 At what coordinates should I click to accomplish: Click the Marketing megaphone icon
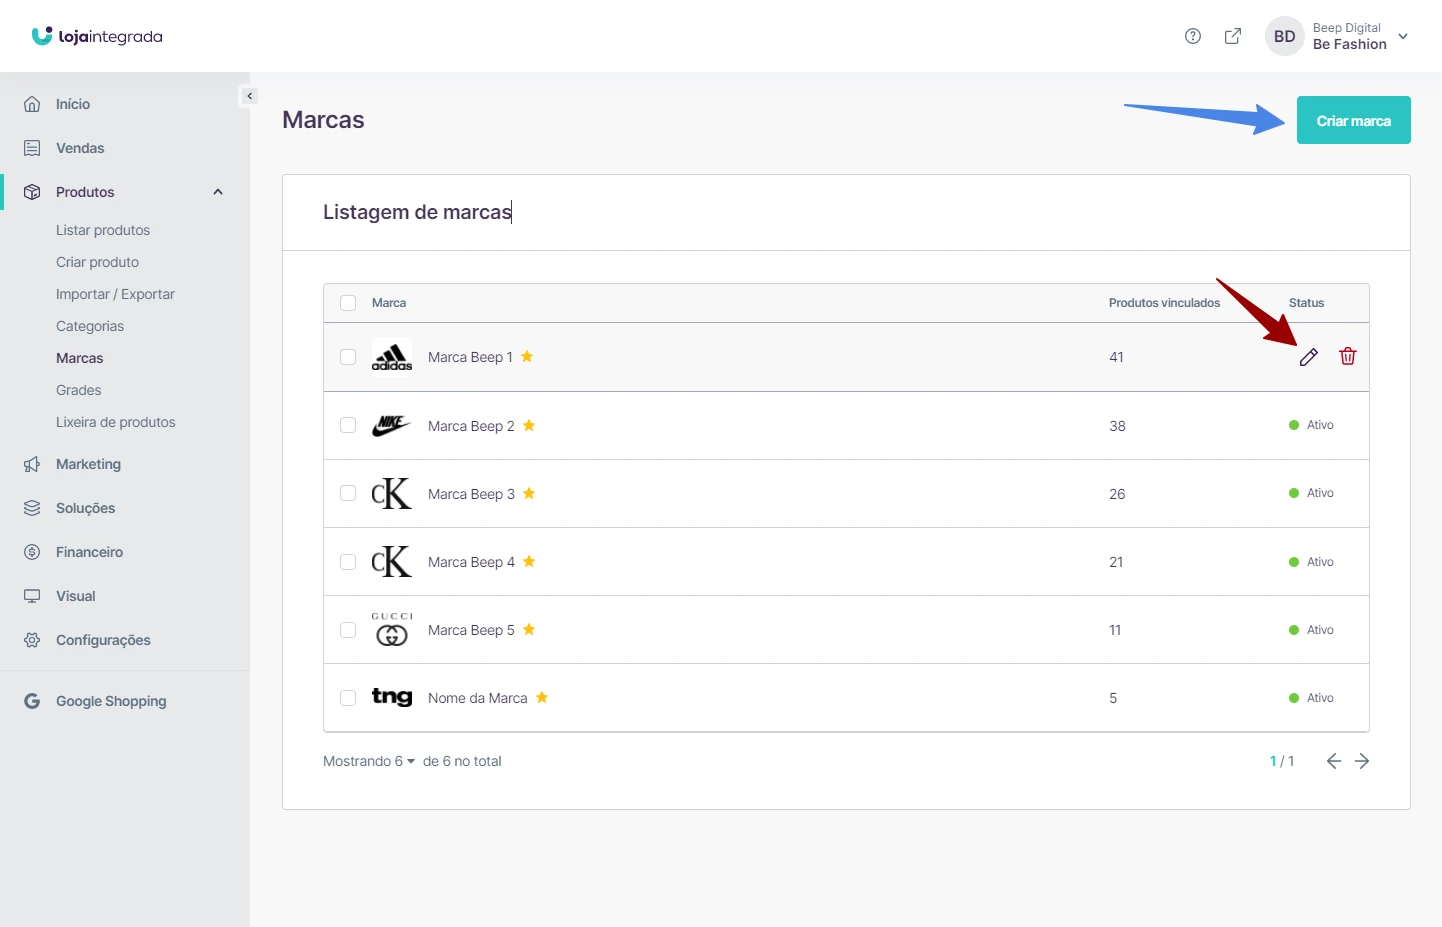tap(32, 464)
